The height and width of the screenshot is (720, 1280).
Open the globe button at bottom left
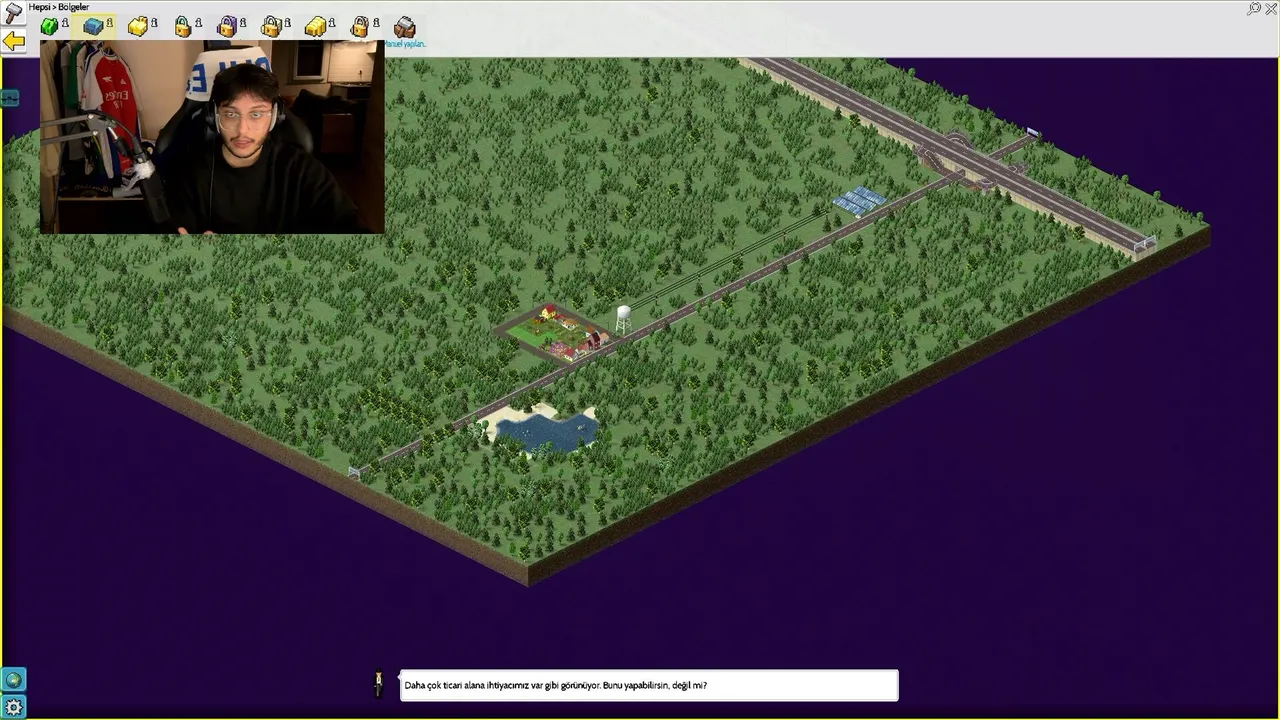(x=13, y=680)
